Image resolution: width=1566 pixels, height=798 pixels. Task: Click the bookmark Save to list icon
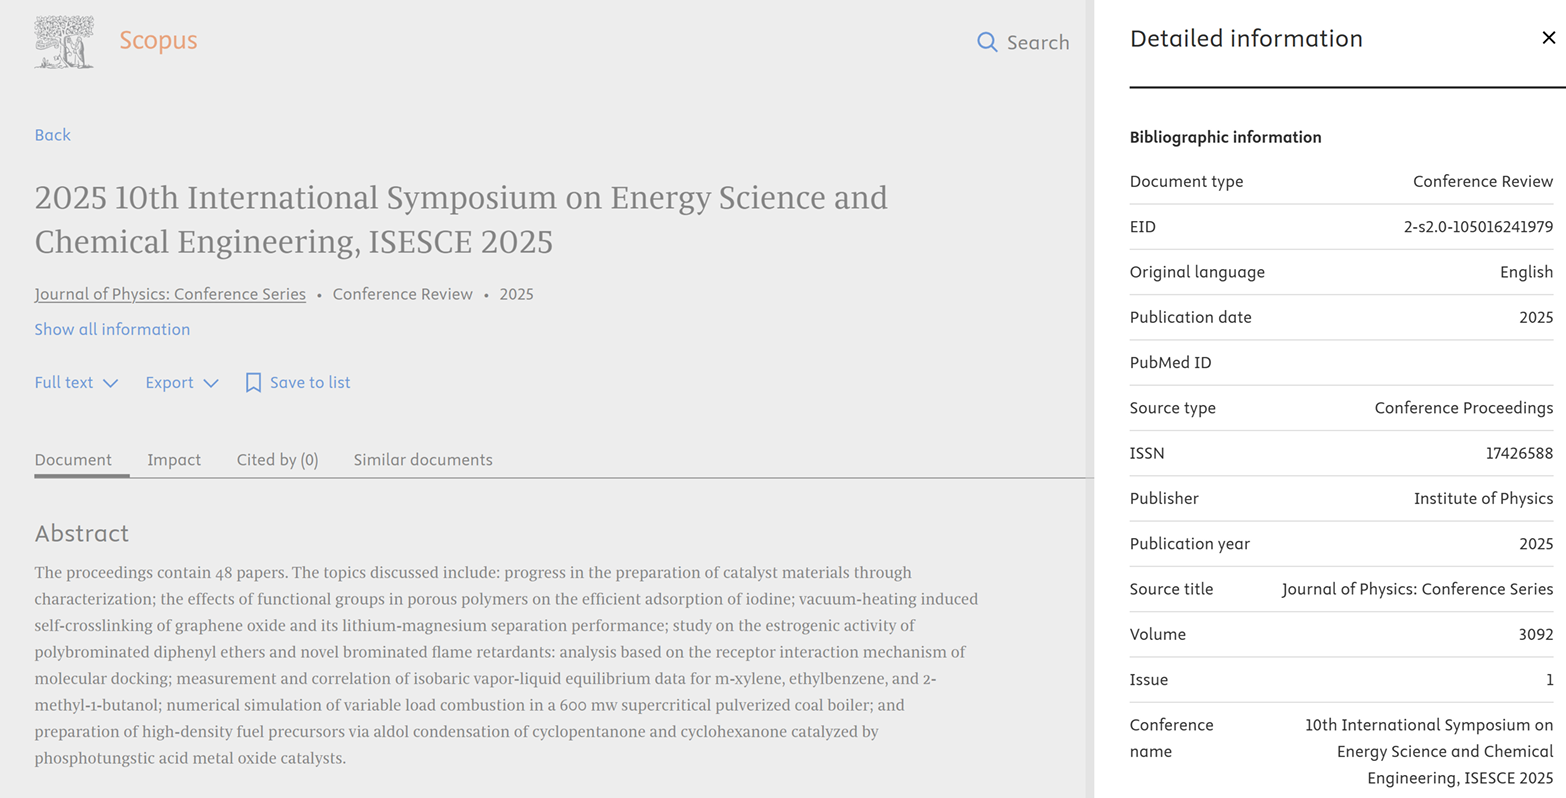[253, 382]
